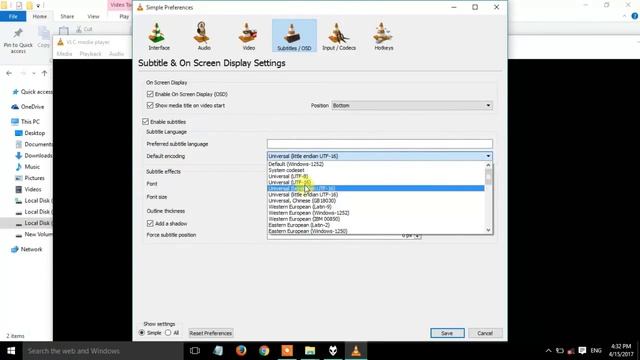The width and height of the screenshot is (640, 360).
Task: Cancel the preferences dialog
Action: pyautogui.click(x=485, y=333)
